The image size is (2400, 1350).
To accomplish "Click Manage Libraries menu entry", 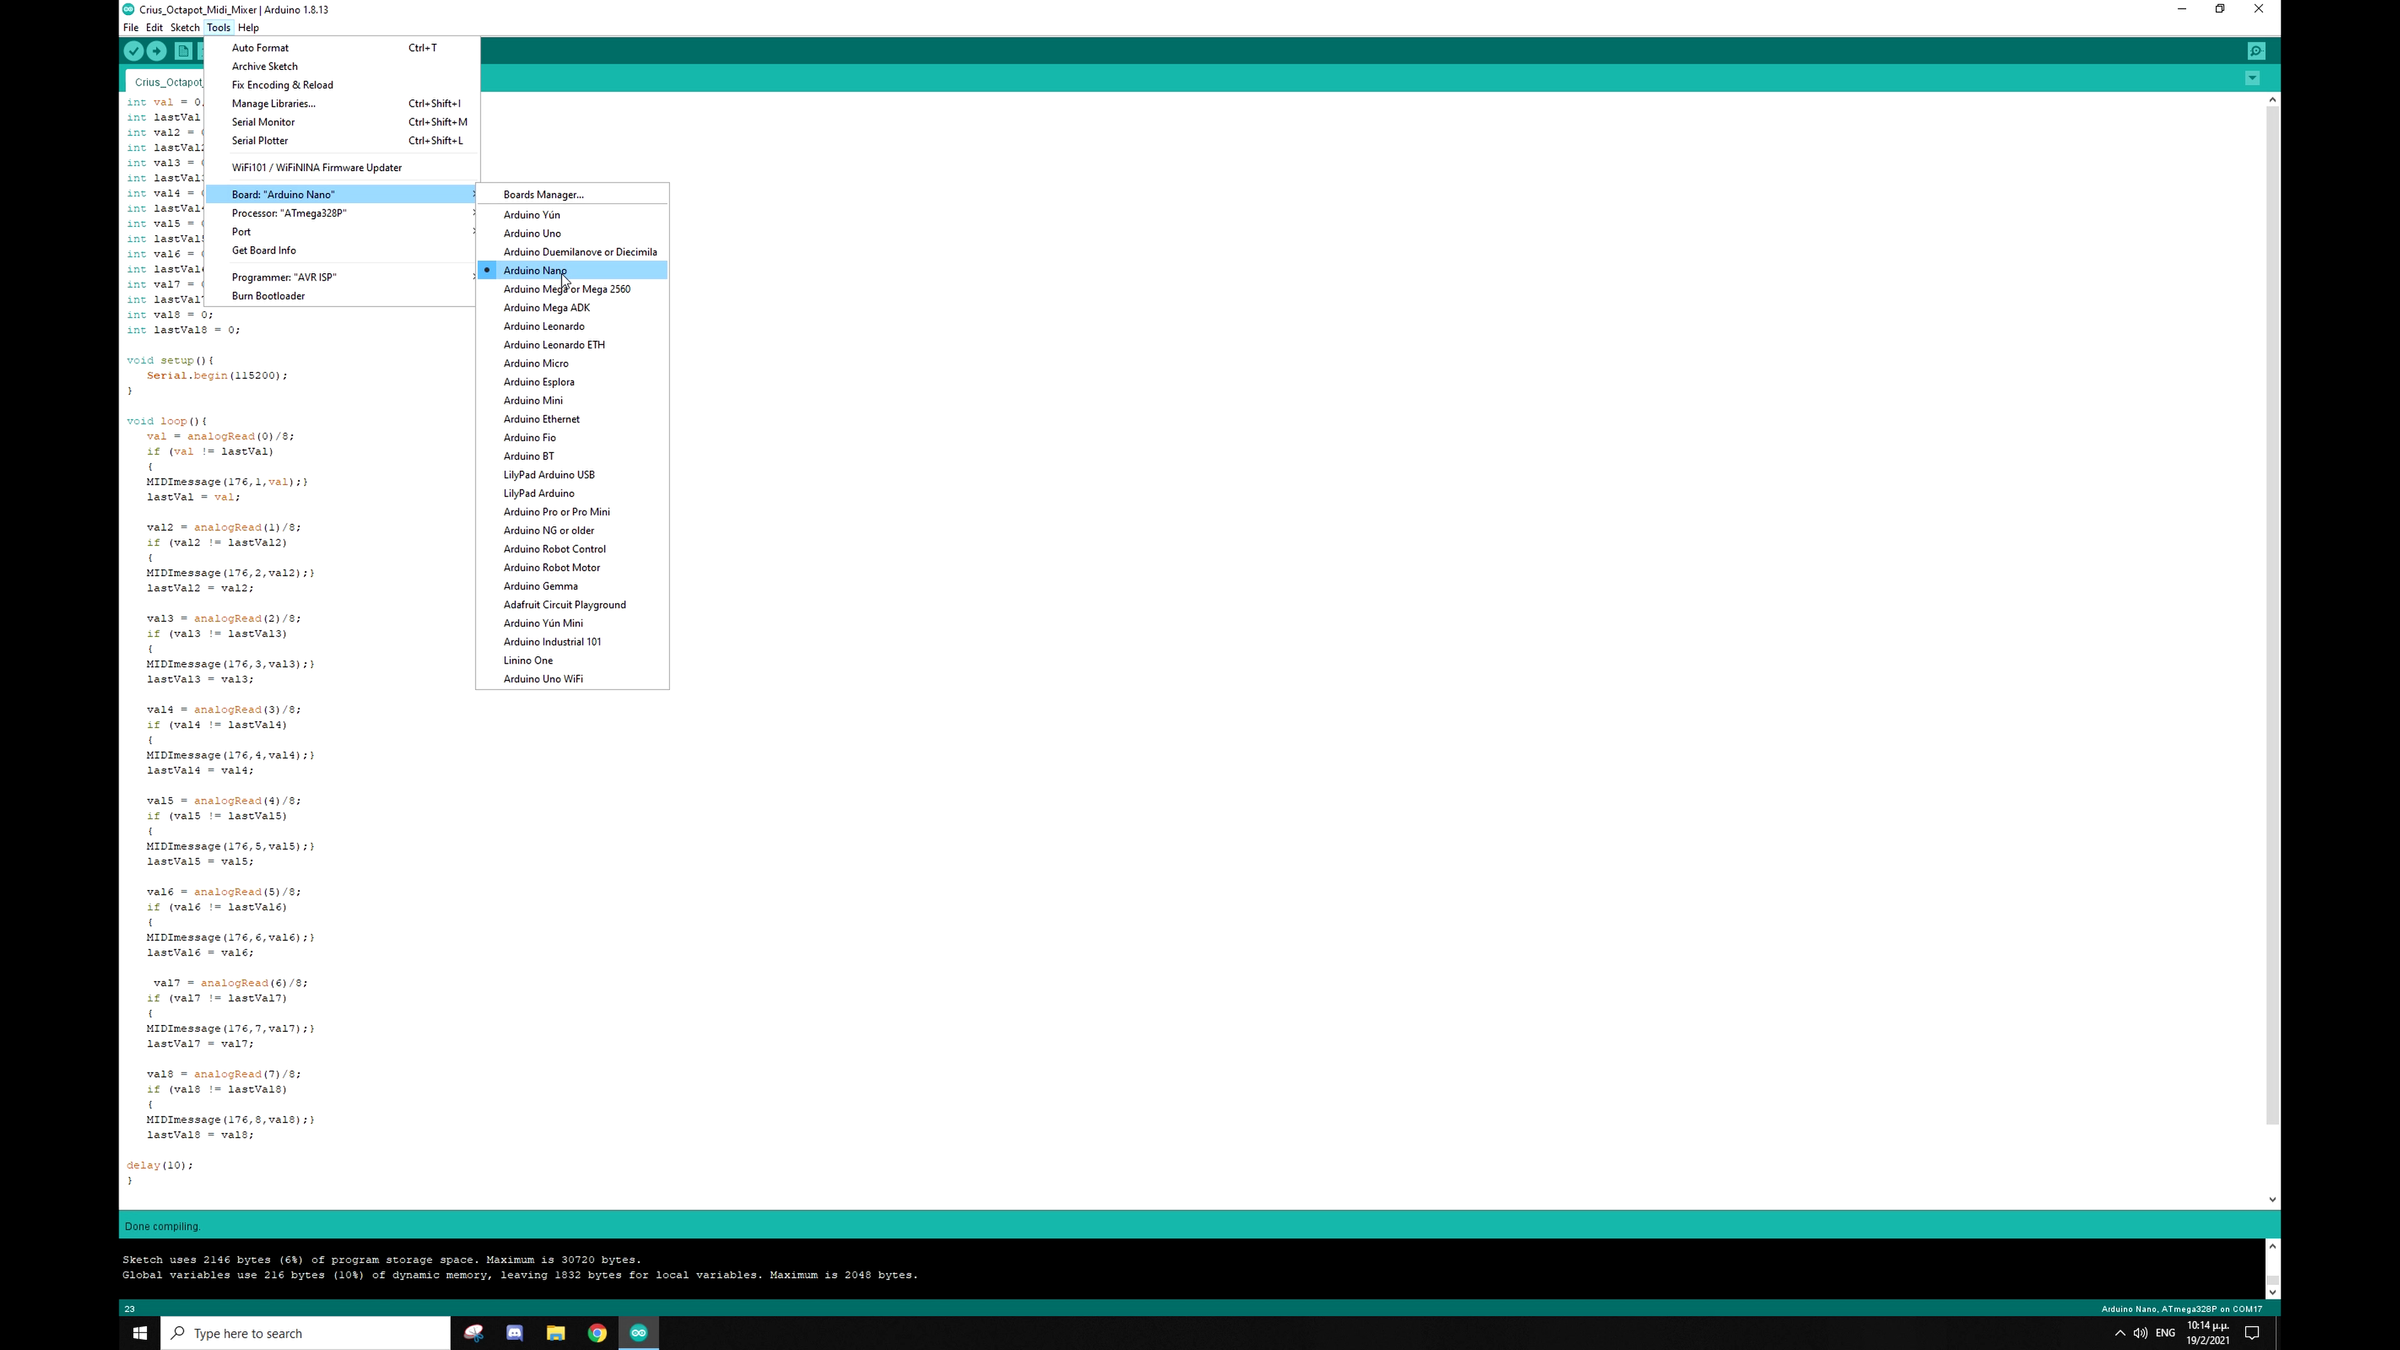I will pyautogui.click(x=273, y=104).
